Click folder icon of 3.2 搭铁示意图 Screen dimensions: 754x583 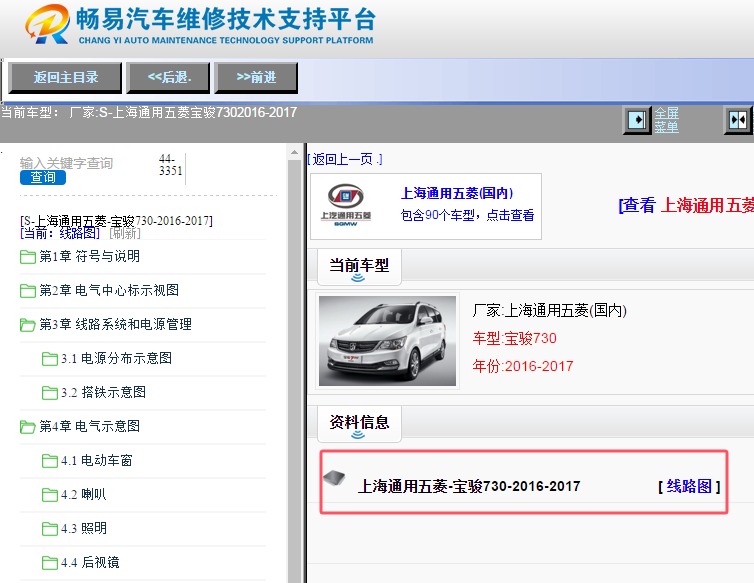point(50,393)
